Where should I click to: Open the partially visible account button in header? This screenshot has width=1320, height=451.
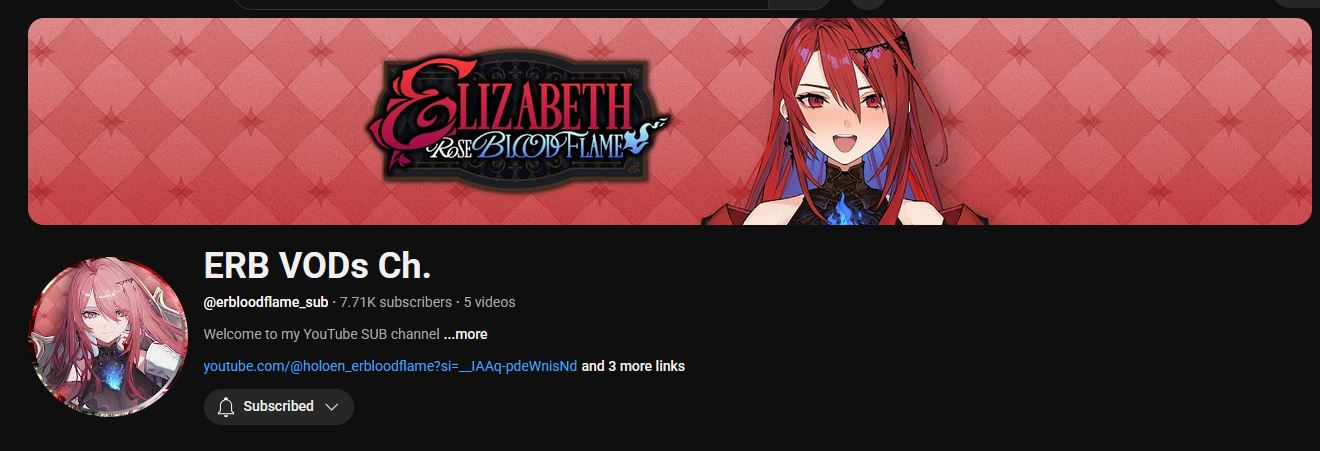tap(1296, 3)
